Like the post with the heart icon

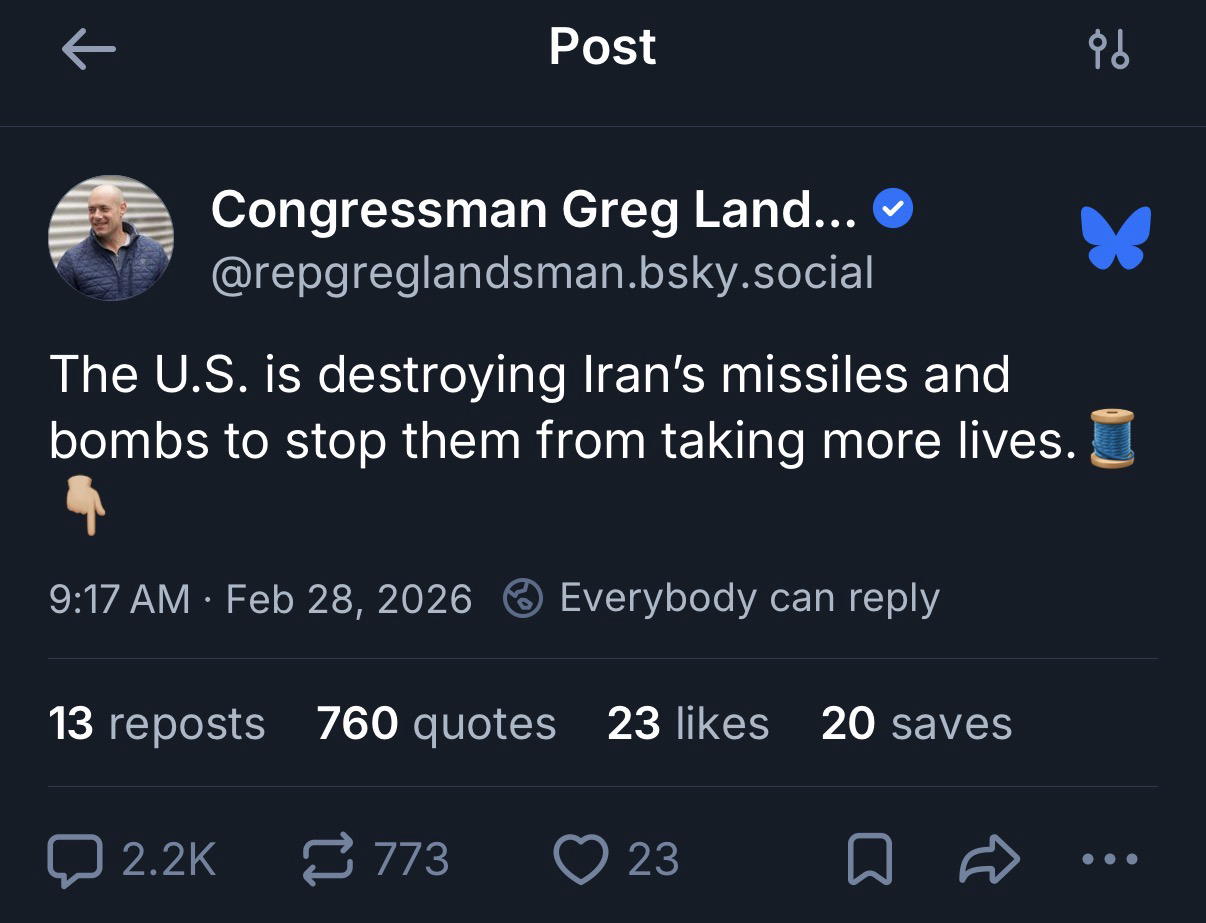tap(580, 859)
